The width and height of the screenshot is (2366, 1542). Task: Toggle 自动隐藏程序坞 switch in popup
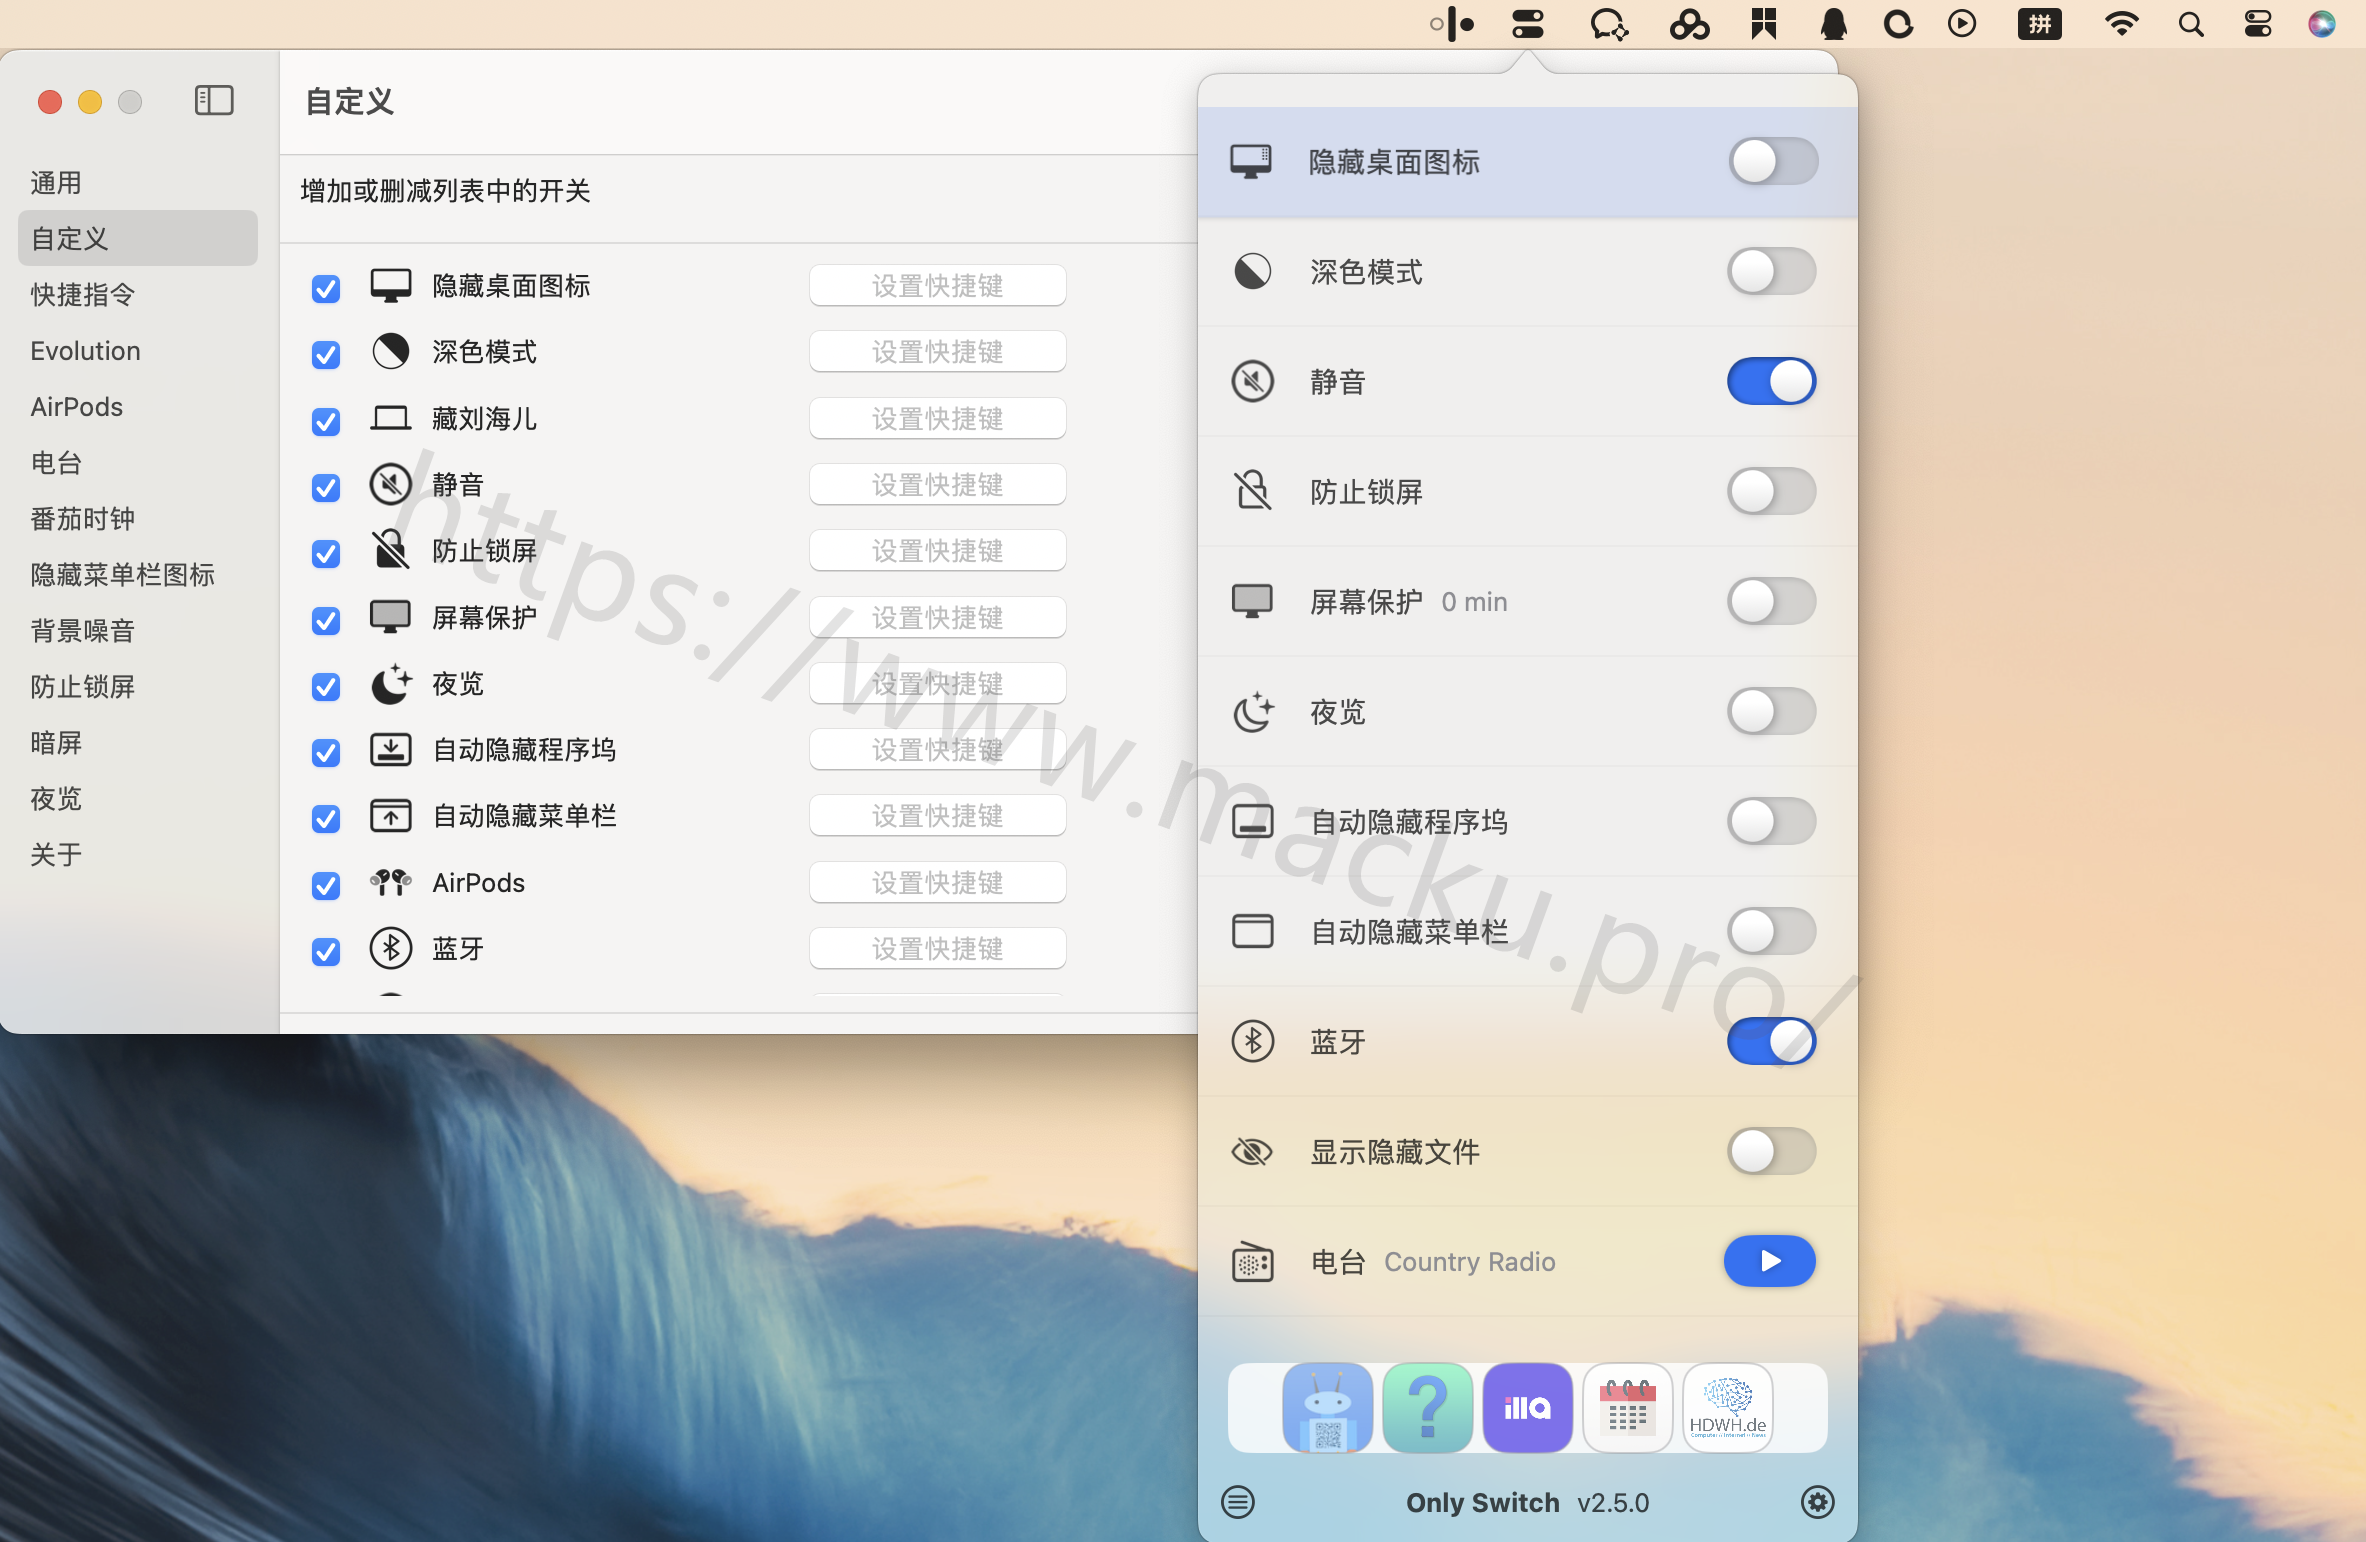[x=1772, y=821]
